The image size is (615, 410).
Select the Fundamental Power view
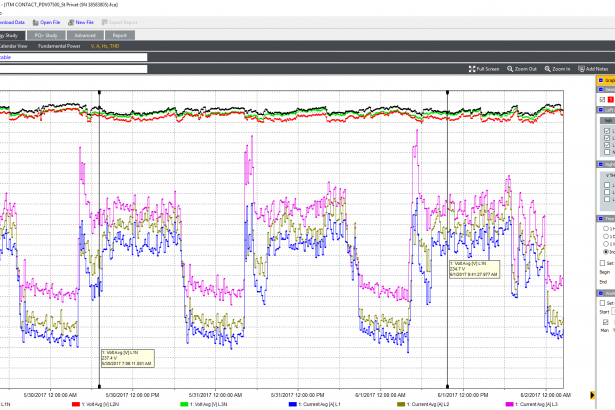[x=60, y=46]
